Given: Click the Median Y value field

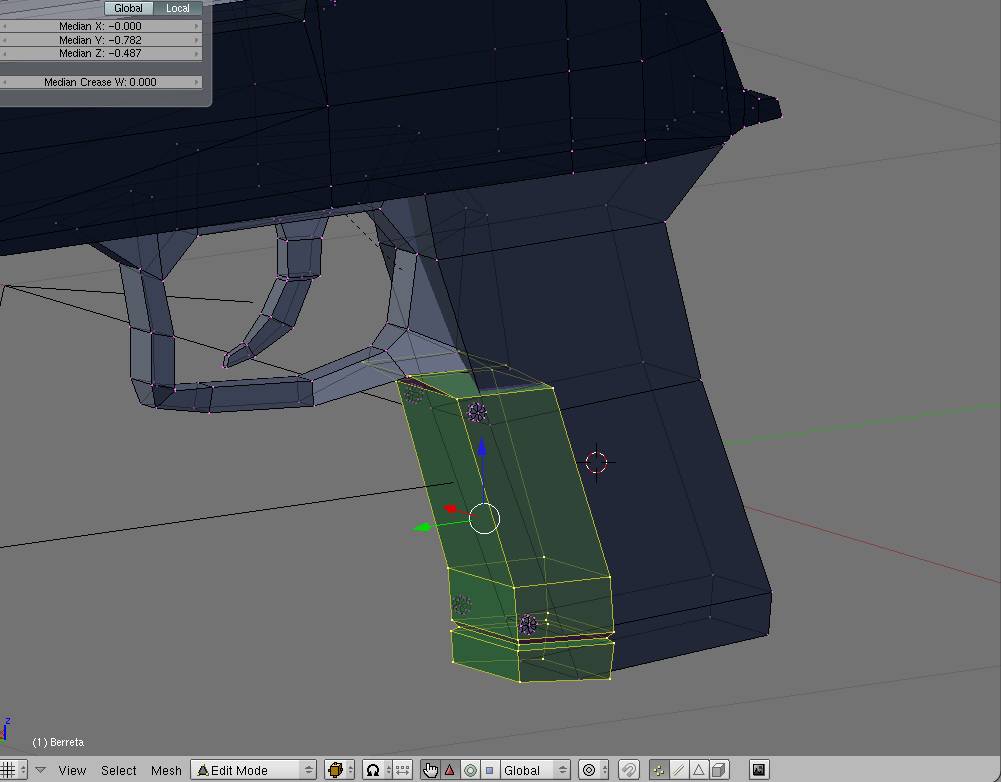Looking at the screenshot, I should tap(103, 40).
